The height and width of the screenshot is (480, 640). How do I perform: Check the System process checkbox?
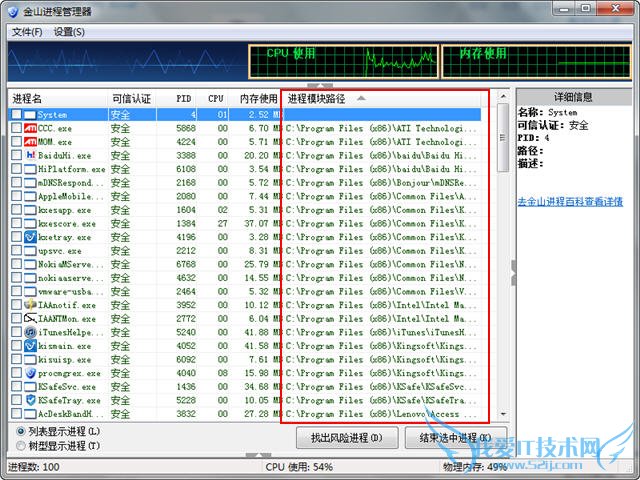16,114
